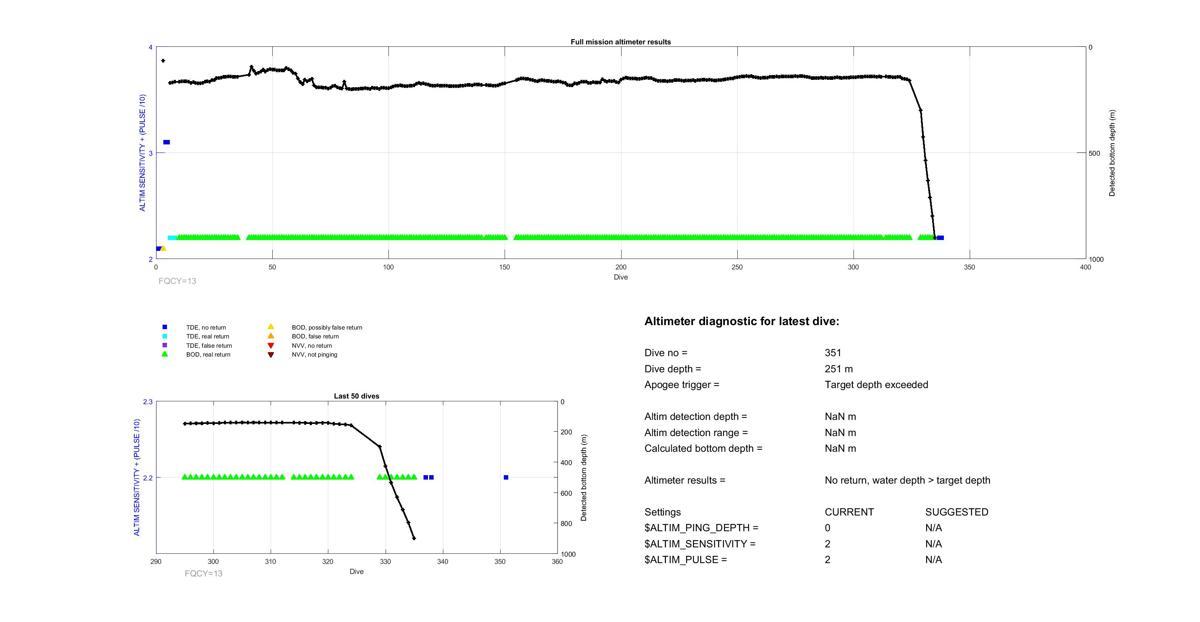Click the 'Altim detection depth =' label
This screenshot has width=1200, height=622.
[696, 417]
